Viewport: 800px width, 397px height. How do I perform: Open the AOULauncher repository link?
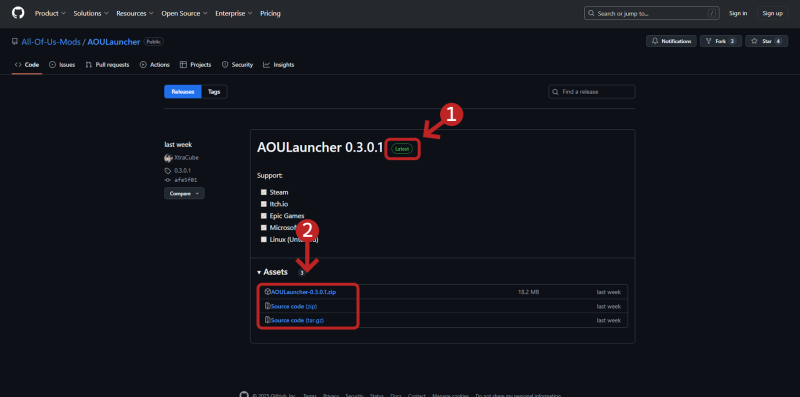[114, 42]
